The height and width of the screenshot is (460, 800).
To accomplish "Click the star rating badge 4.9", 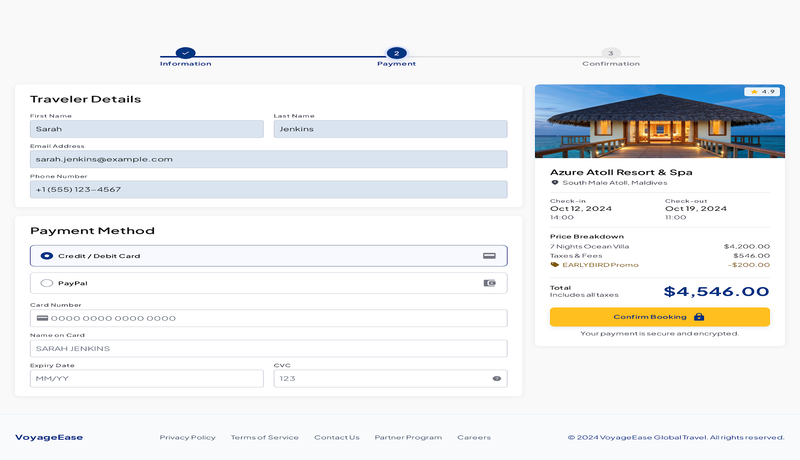I will point(762,92).
